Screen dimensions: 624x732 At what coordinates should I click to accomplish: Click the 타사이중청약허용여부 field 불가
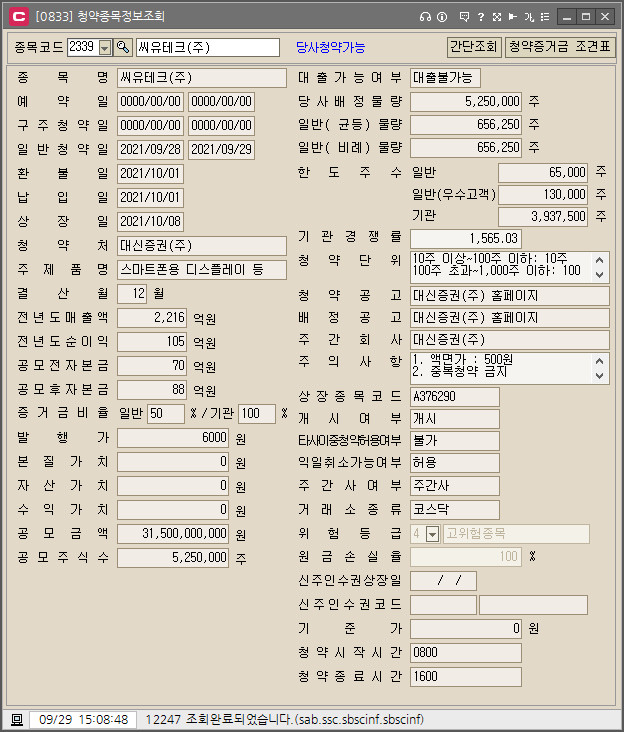click(x=455, y=441)
